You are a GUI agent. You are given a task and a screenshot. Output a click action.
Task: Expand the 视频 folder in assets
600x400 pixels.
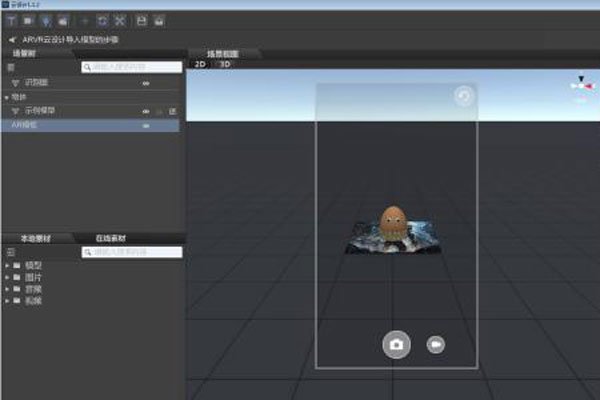(x=9, y=300)
